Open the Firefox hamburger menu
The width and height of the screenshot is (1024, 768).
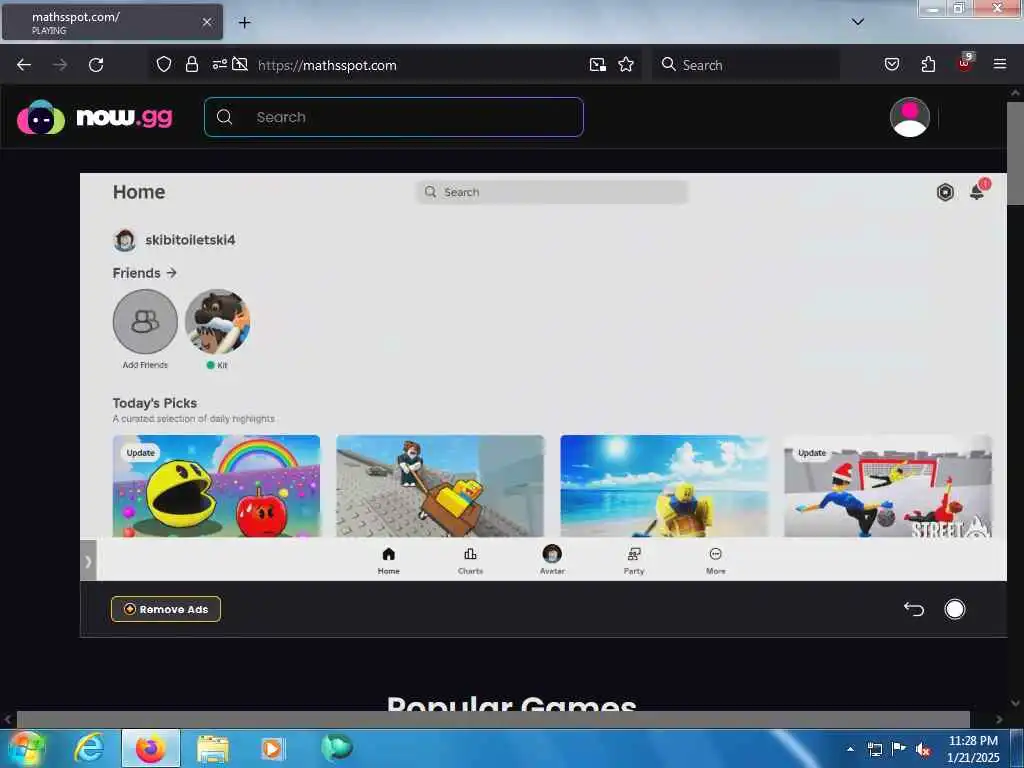(1000, 64)
